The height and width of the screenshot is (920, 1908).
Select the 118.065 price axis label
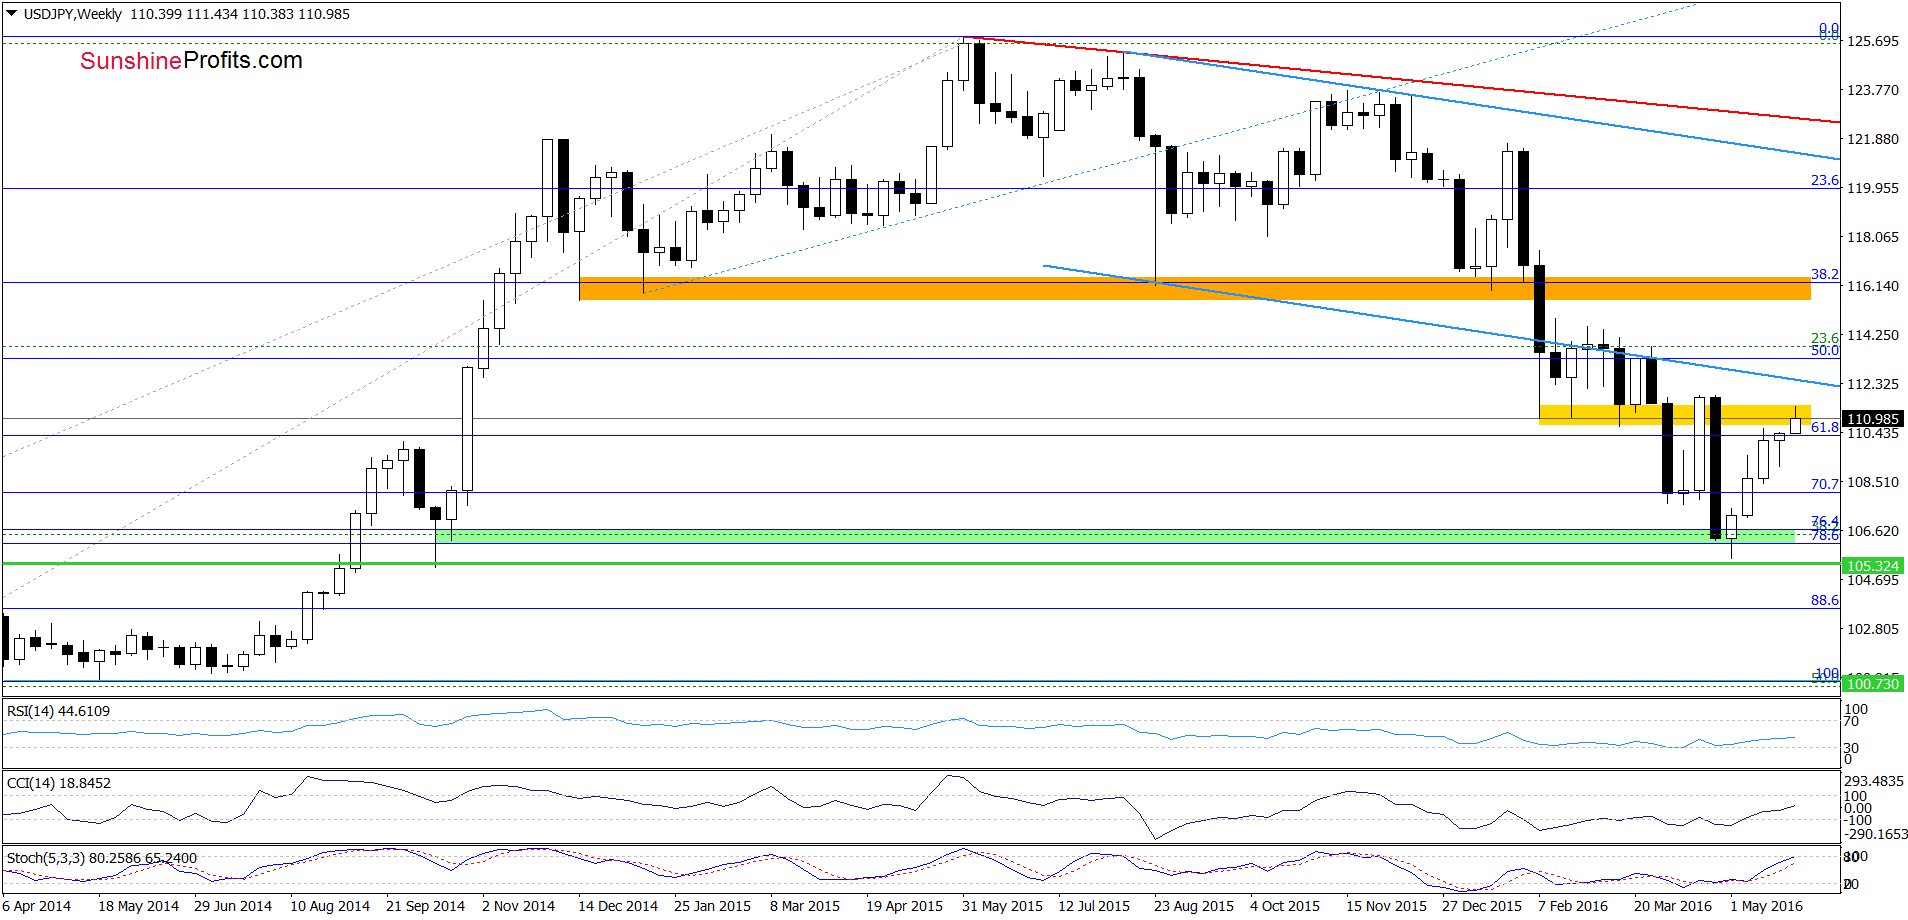click(1873, 237)
